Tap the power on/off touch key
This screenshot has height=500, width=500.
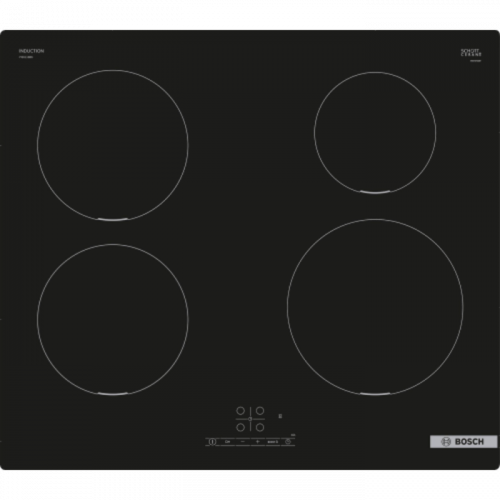pyautogui.click(x=212, y=442)
